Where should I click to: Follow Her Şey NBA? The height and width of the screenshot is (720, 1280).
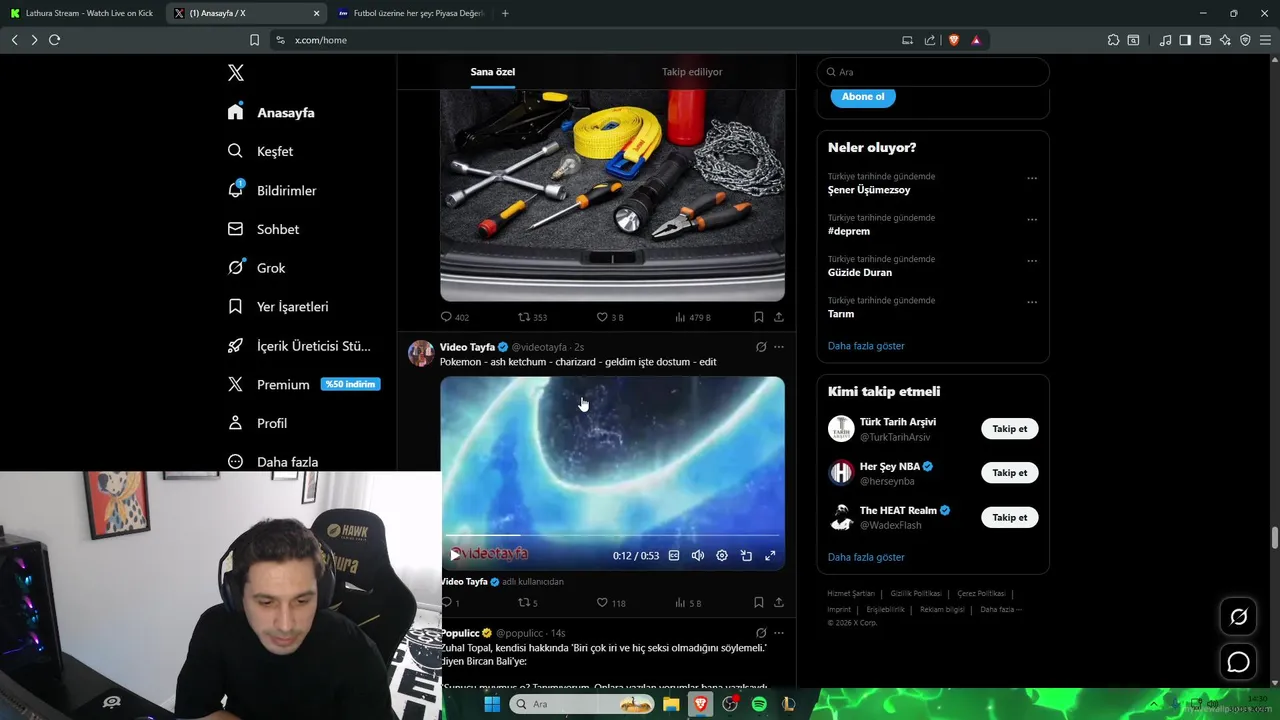tap(1010, 473)
